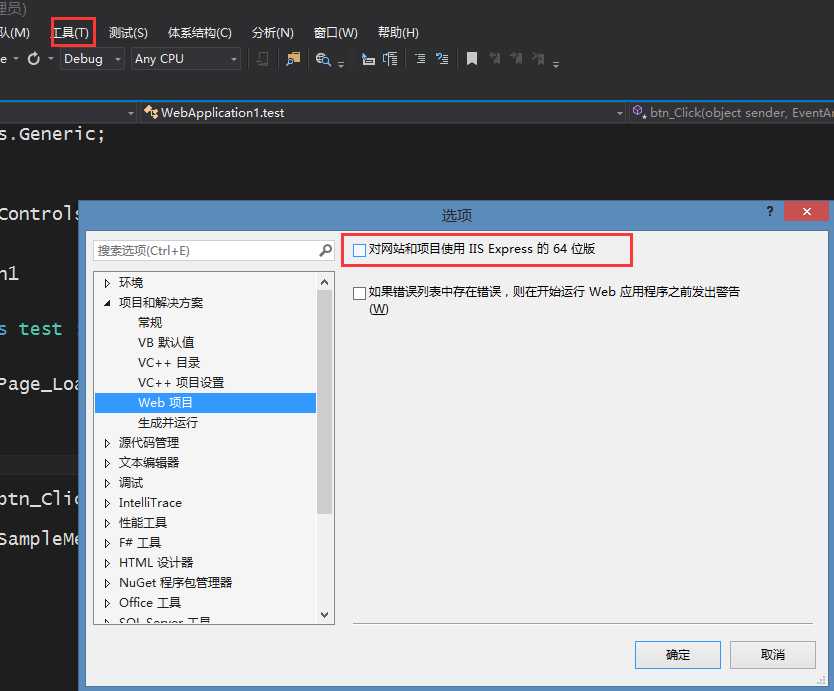Screen dimensions: 834x691
Task: Expand the IntelliTrace node
Action: point(107,503)
